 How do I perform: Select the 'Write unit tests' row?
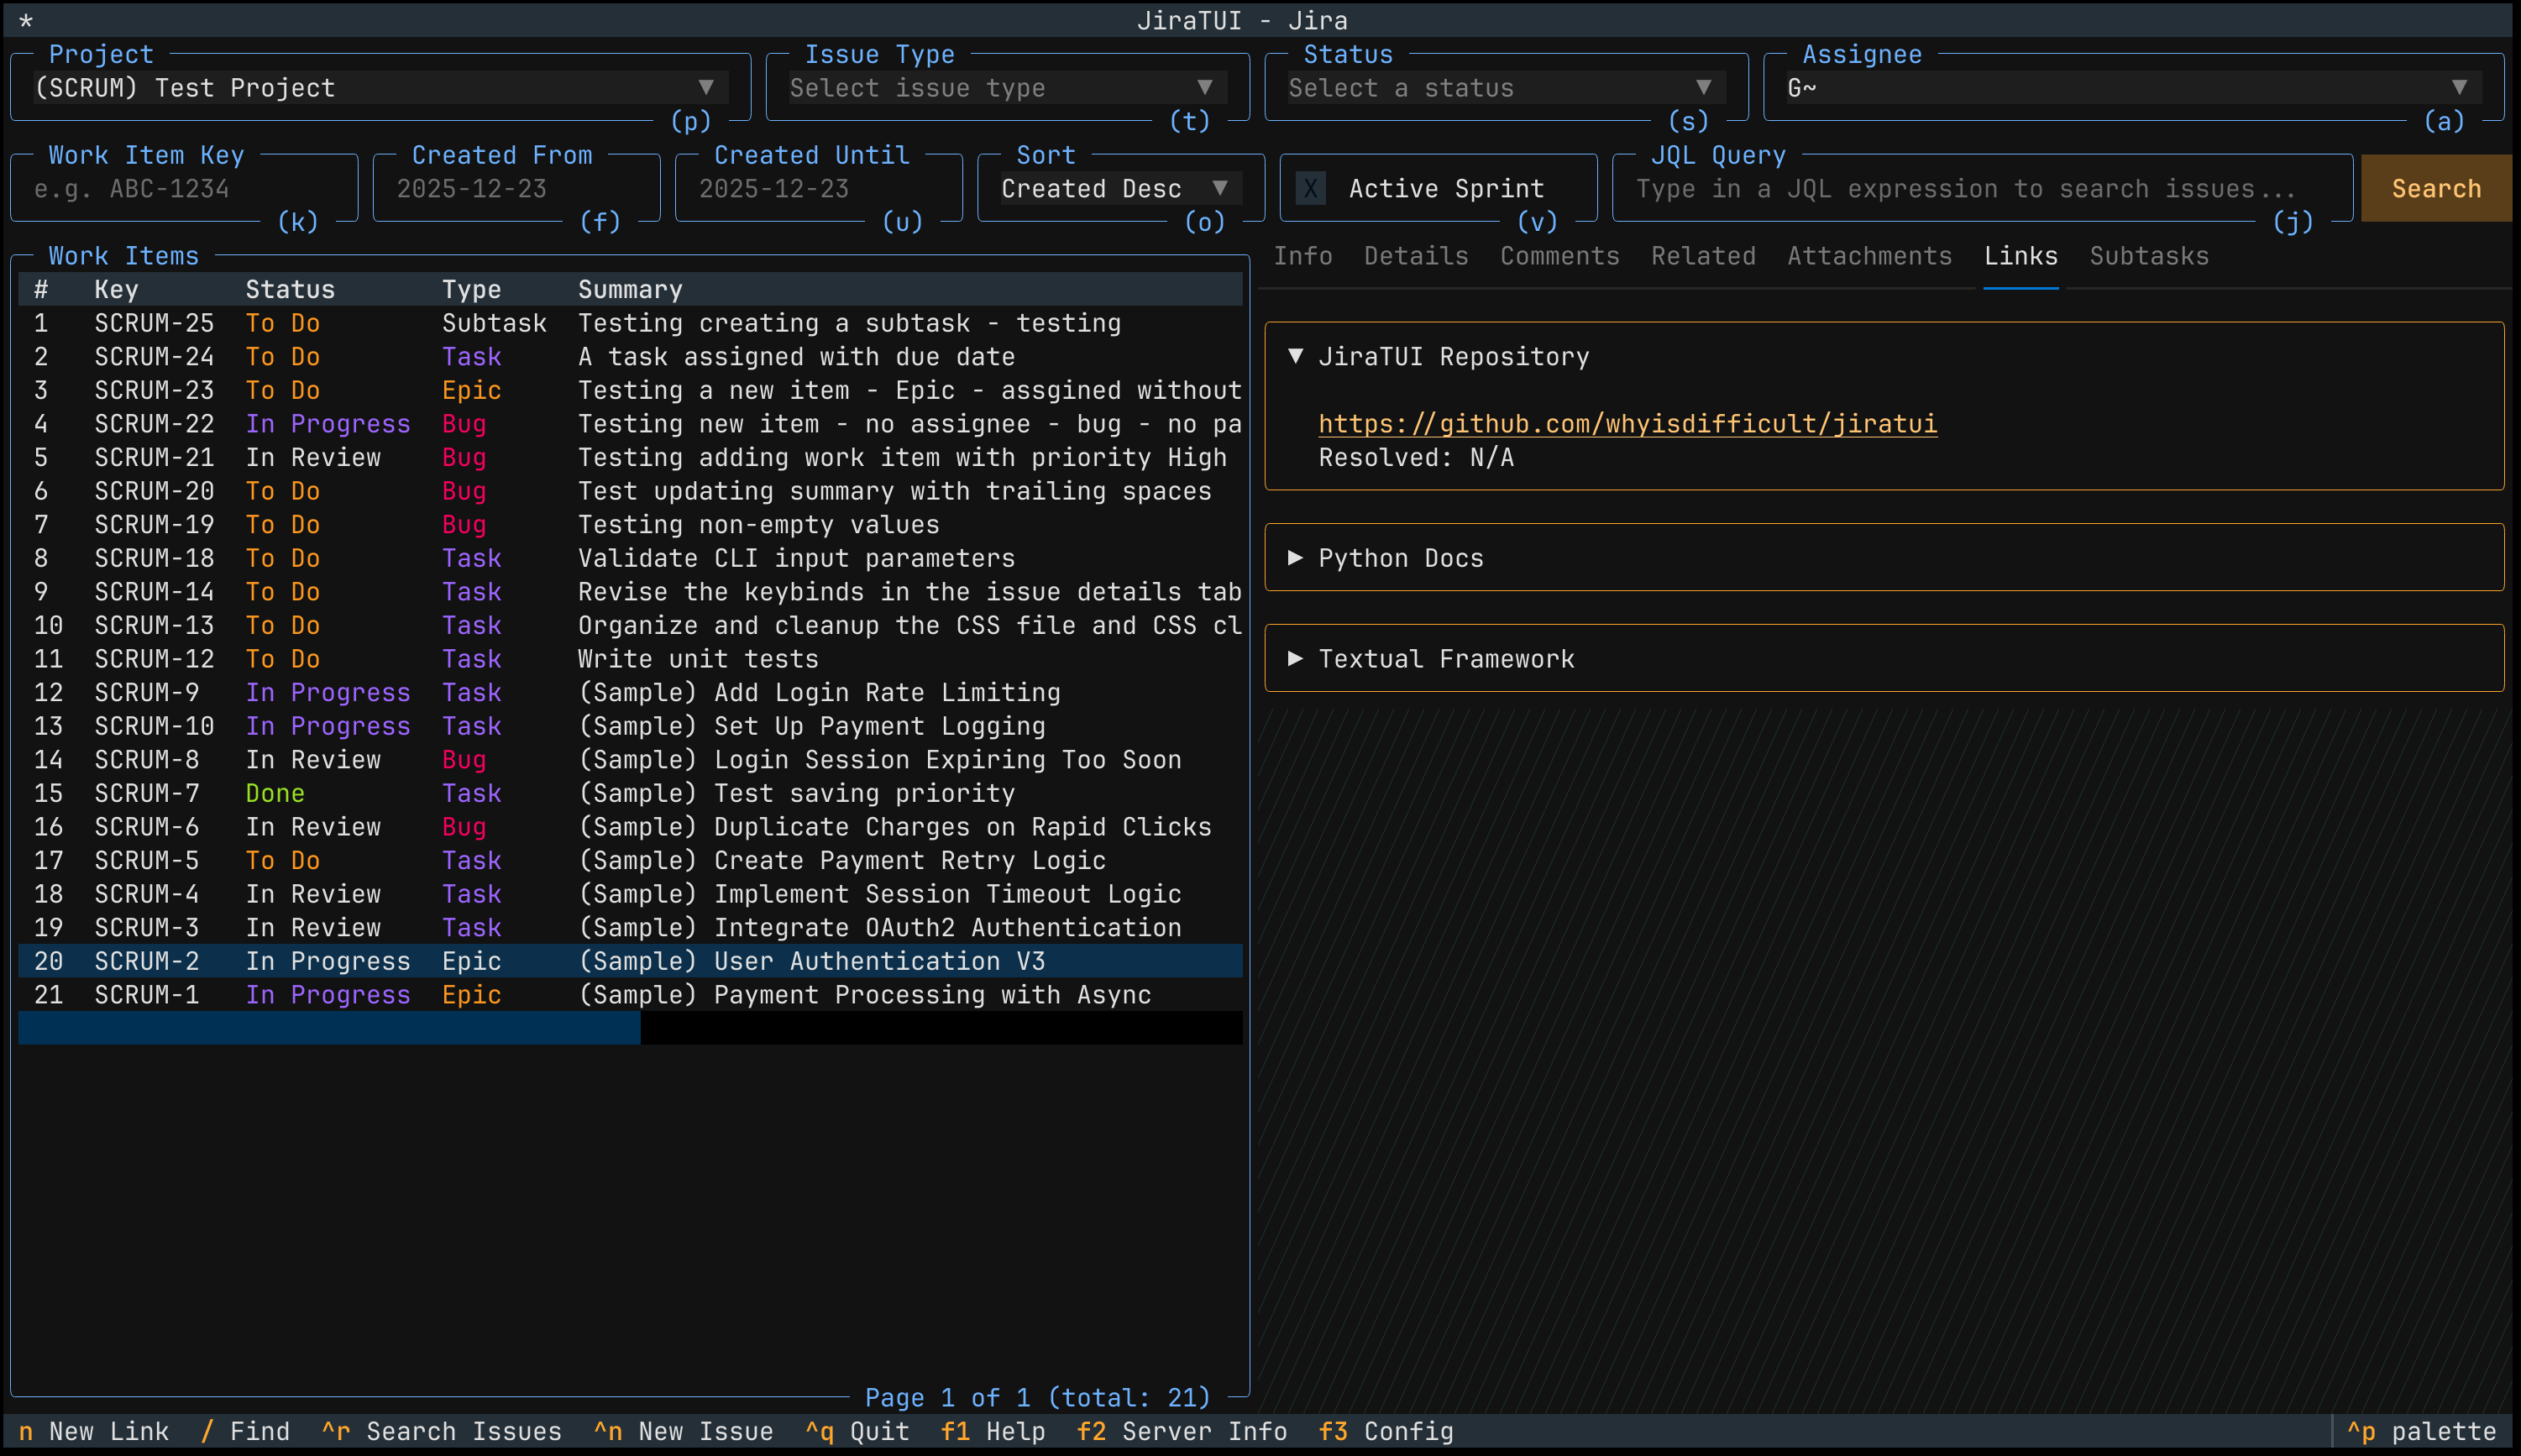[630, 659]
